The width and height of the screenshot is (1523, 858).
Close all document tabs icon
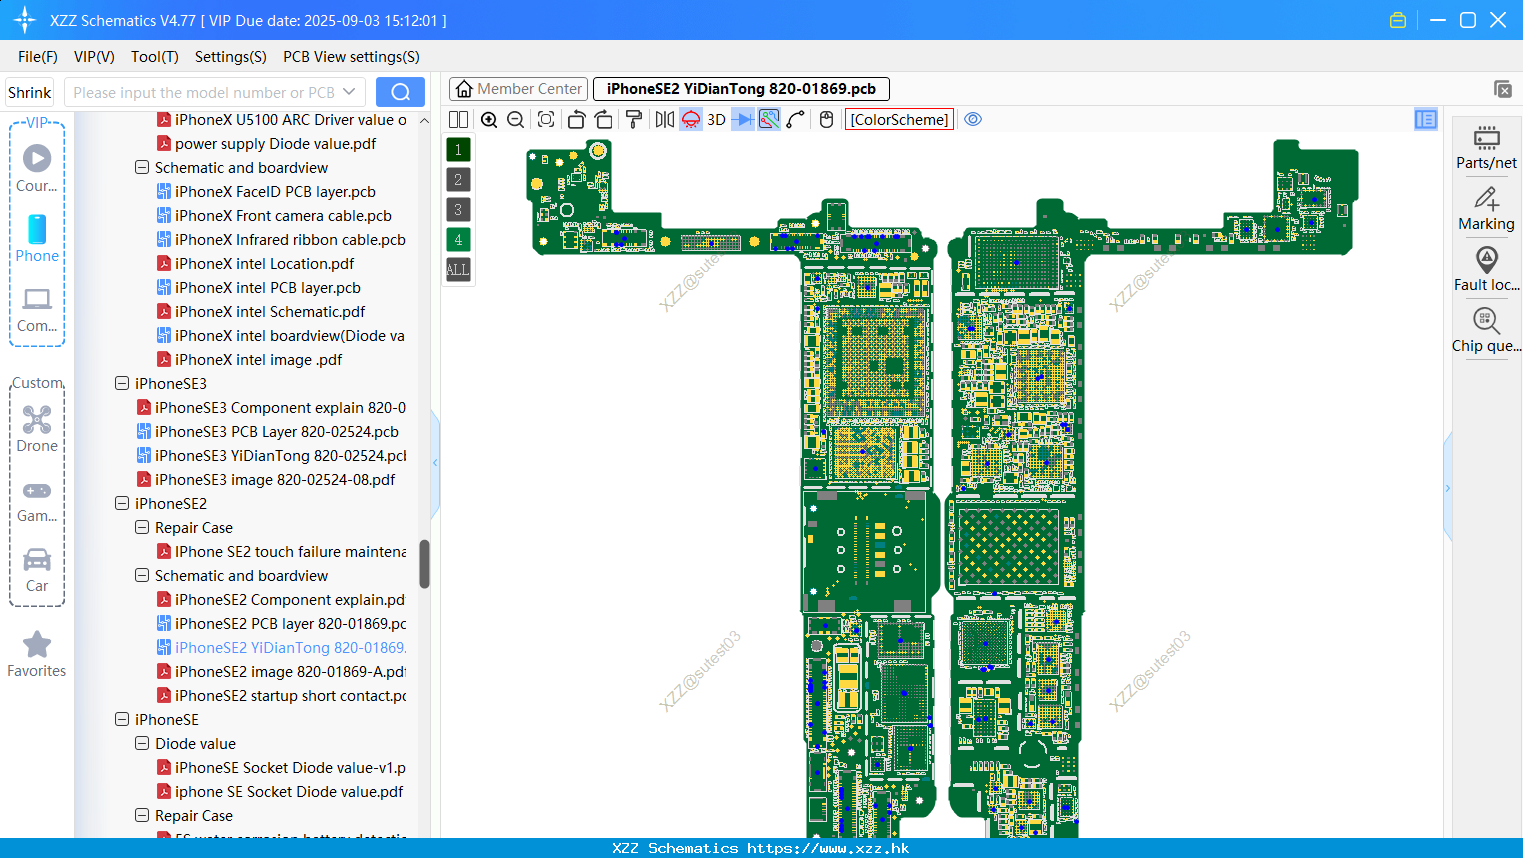[1503, 89]
